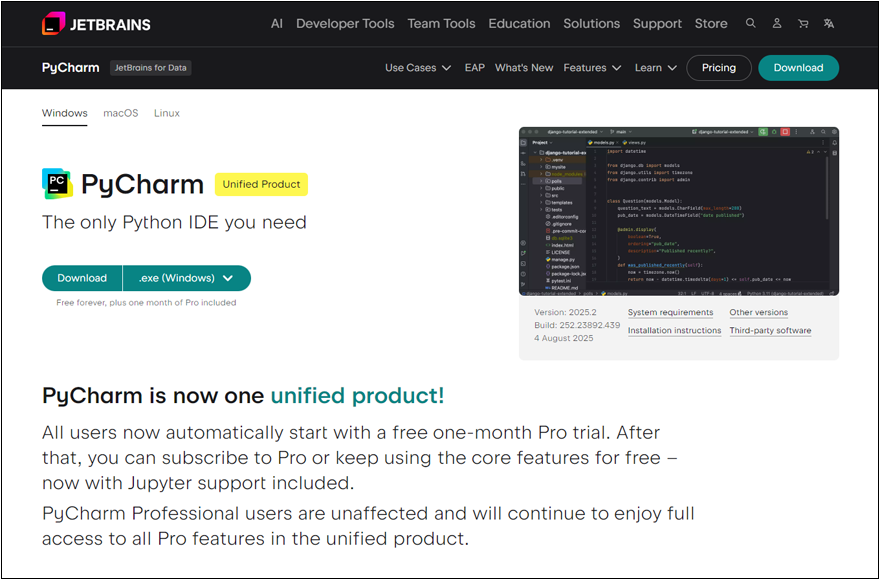Expand the Learn dropdown
Screen dimensions: 880x580
tap(656, 68)
